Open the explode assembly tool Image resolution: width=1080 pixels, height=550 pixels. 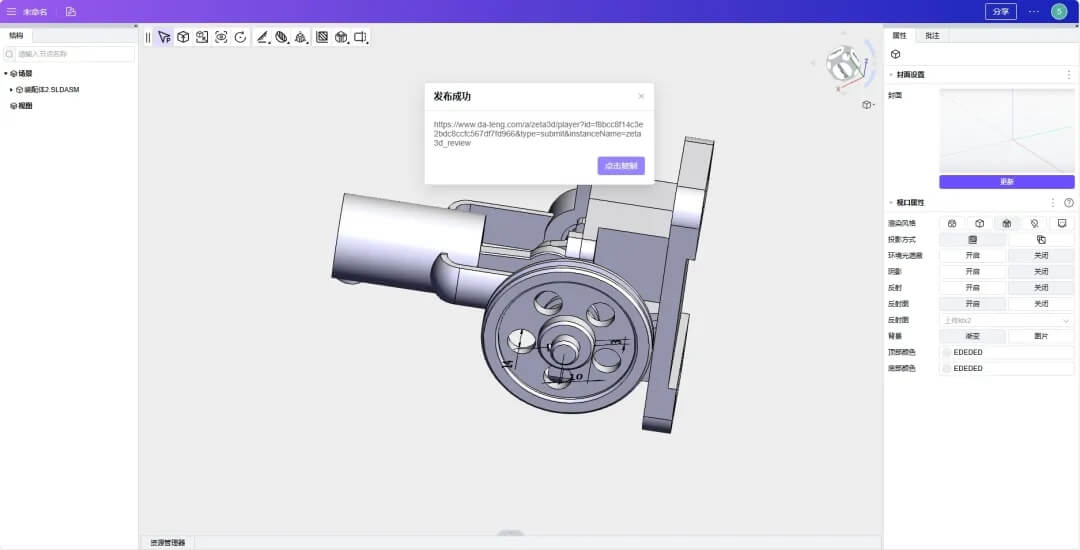(301, 37)
